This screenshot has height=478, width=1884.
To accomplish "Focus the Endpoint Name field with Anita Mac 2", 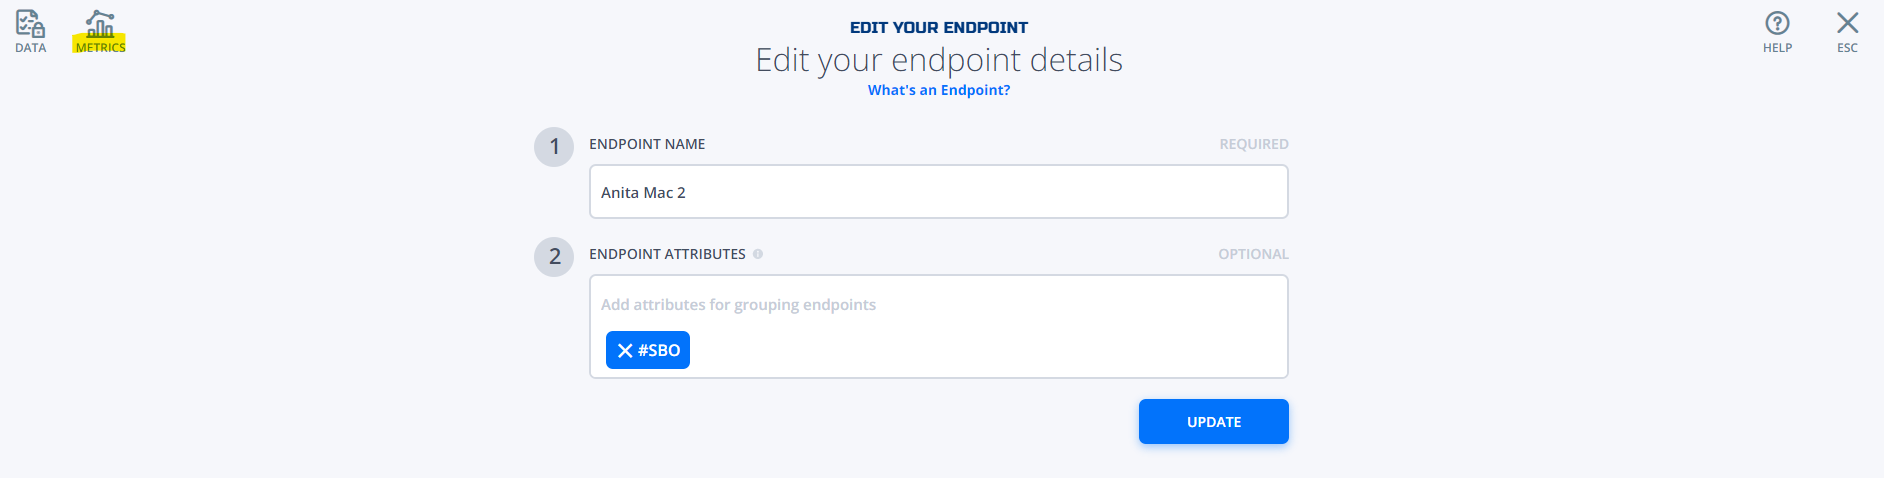I will (938, 192).
